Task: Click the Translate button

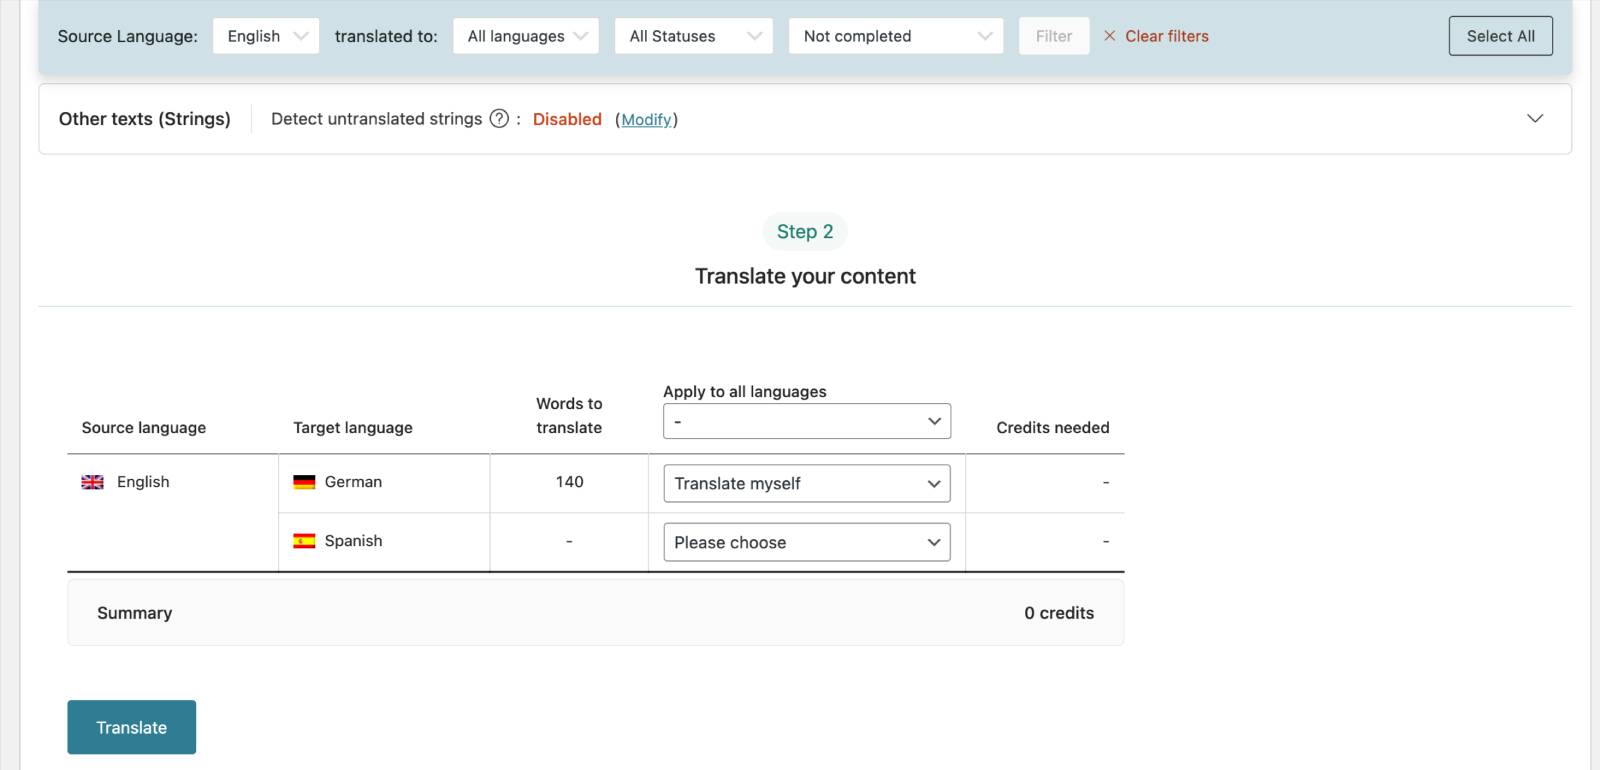Action: 132,727
